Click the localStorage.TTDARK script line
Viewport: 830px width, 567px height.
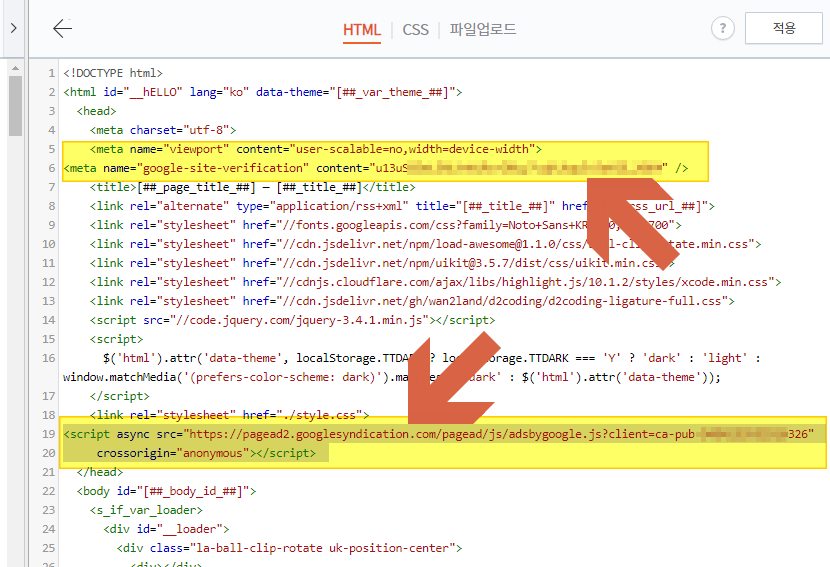[432, 358]
